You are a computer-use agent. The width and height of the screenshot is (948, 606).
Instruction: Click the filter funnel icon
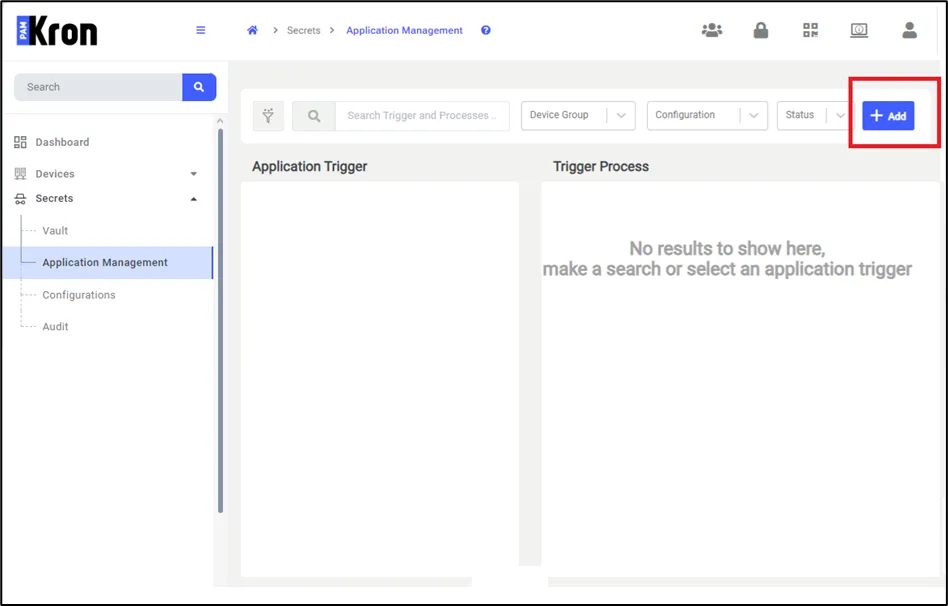click(268, 116)
